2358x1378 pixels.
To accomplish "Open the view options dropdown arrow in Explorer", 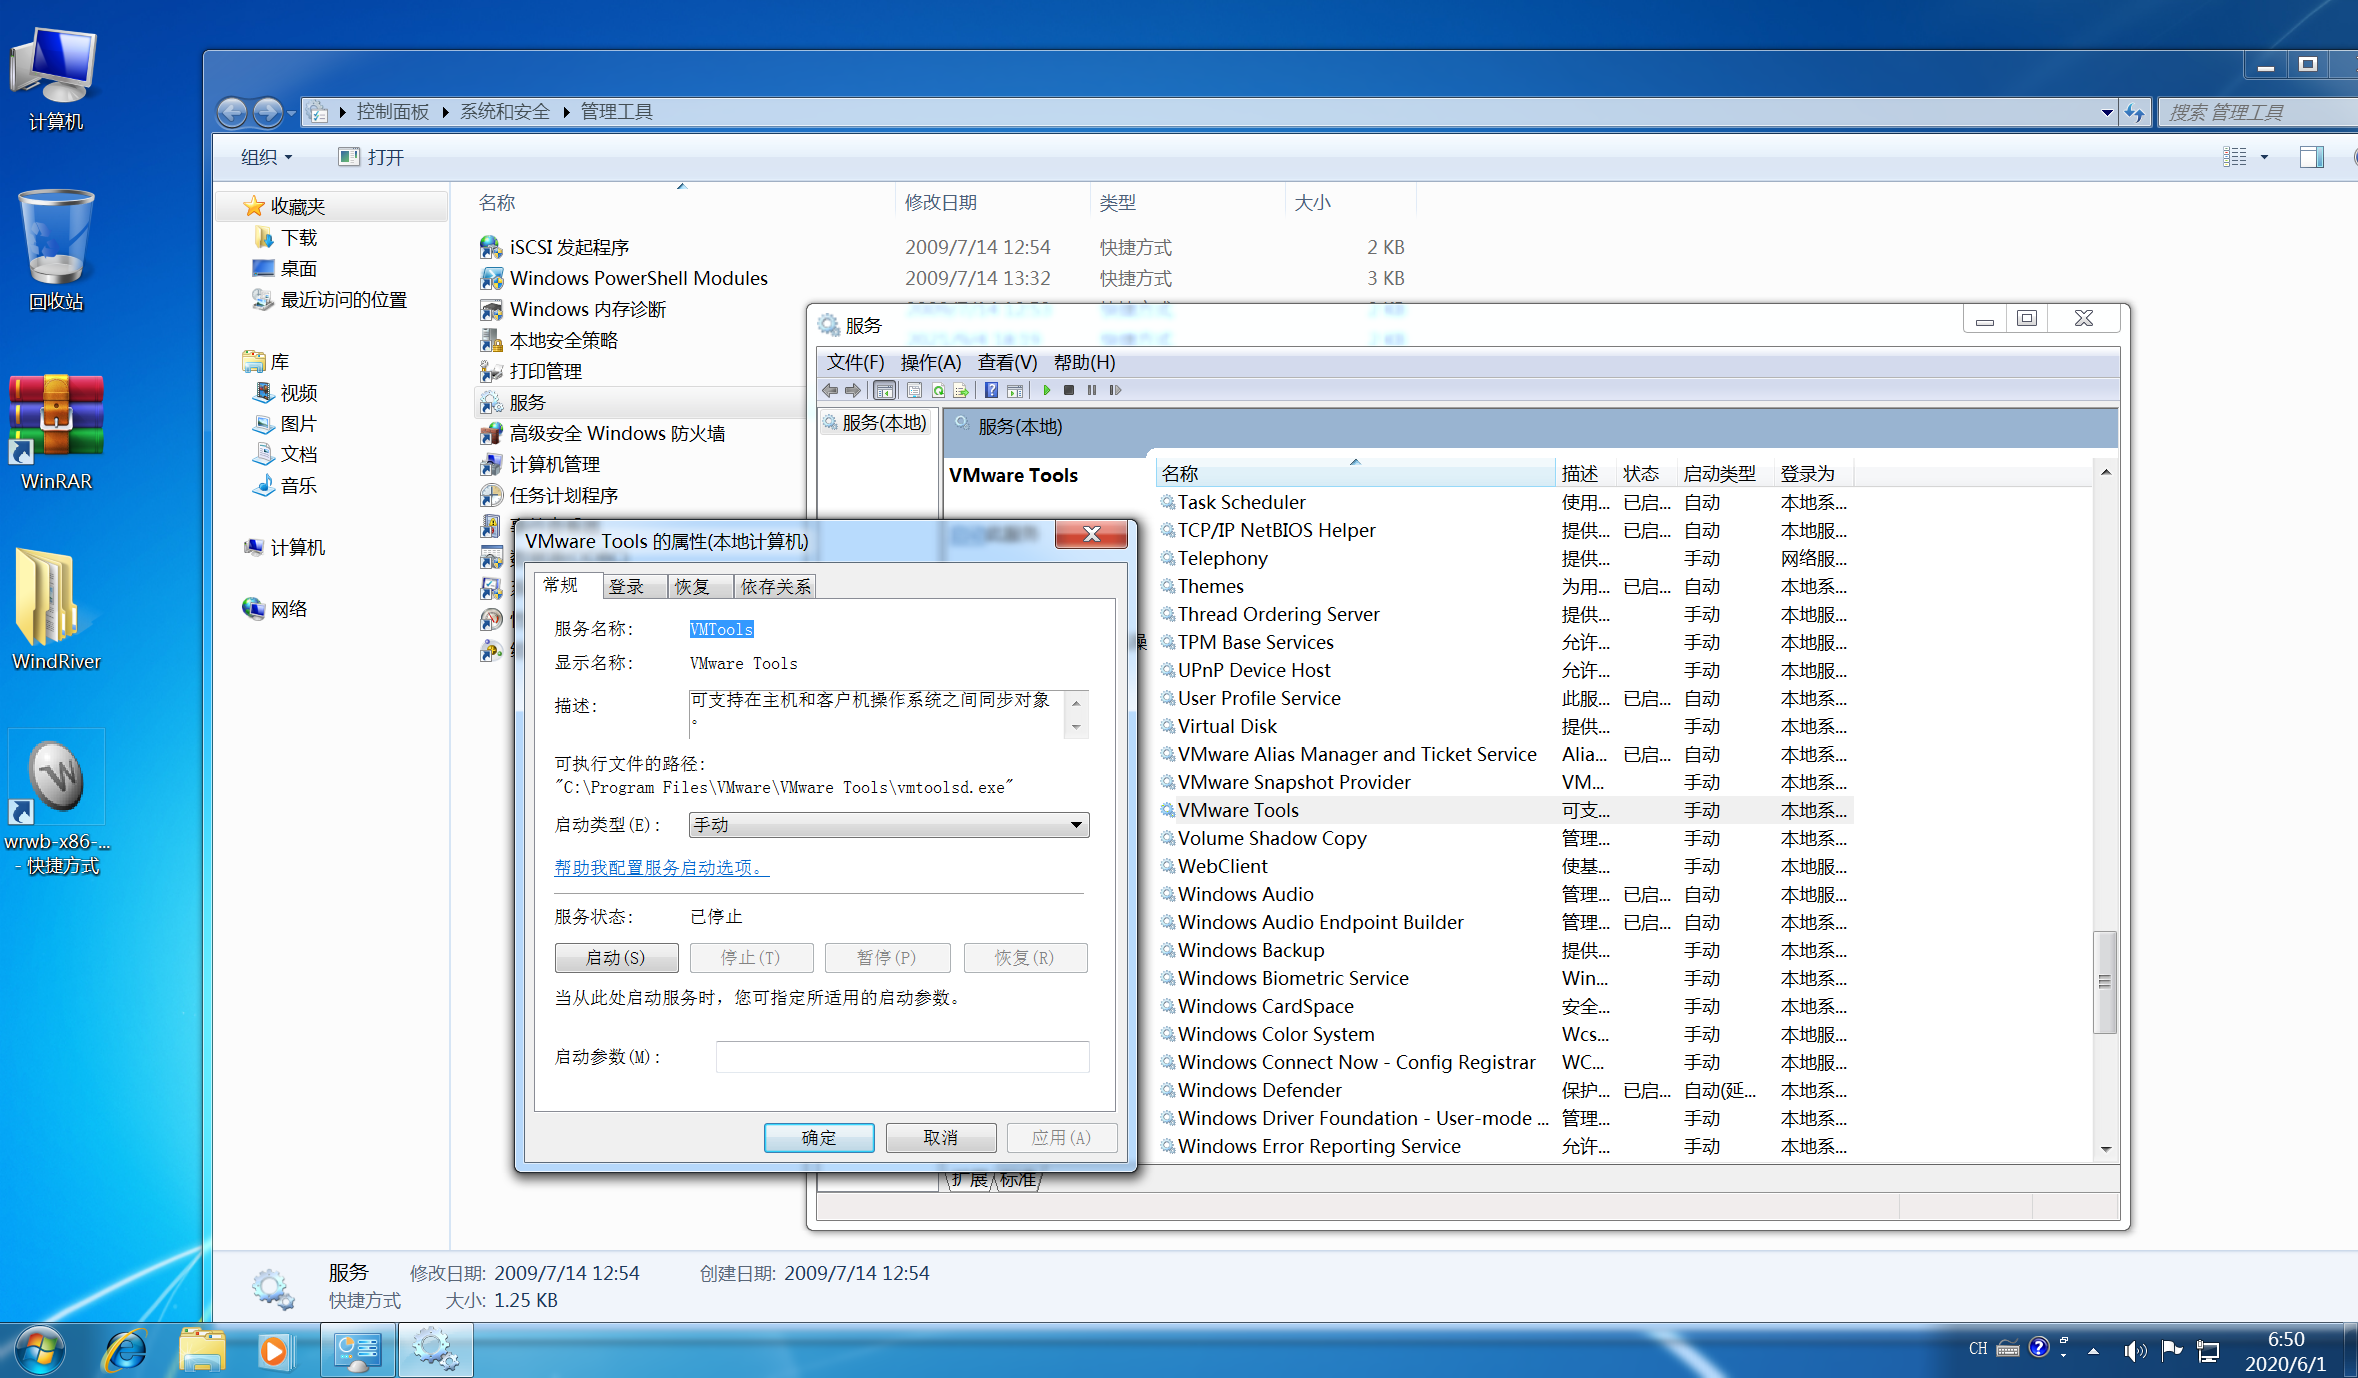I will tap(2264, 157).
